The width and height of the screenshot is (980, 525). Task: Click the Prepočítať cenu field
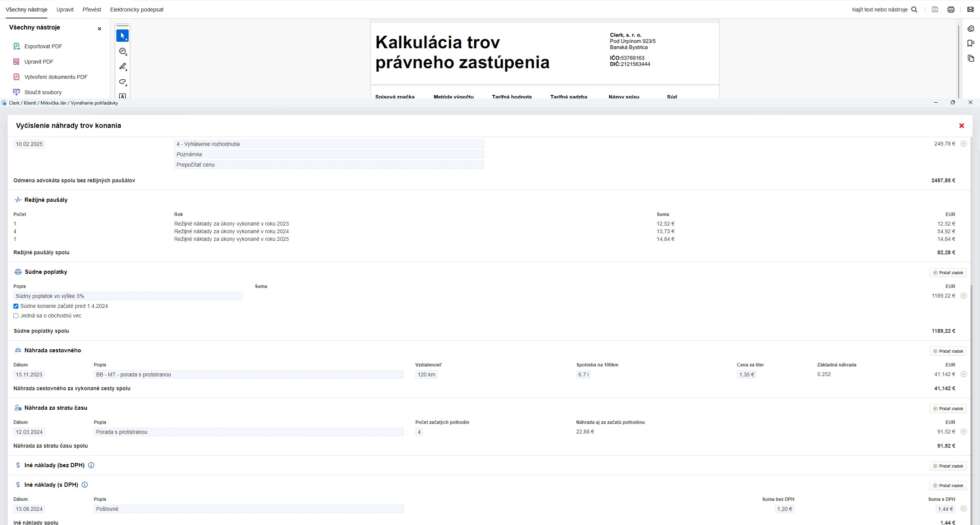pos(329,165)
